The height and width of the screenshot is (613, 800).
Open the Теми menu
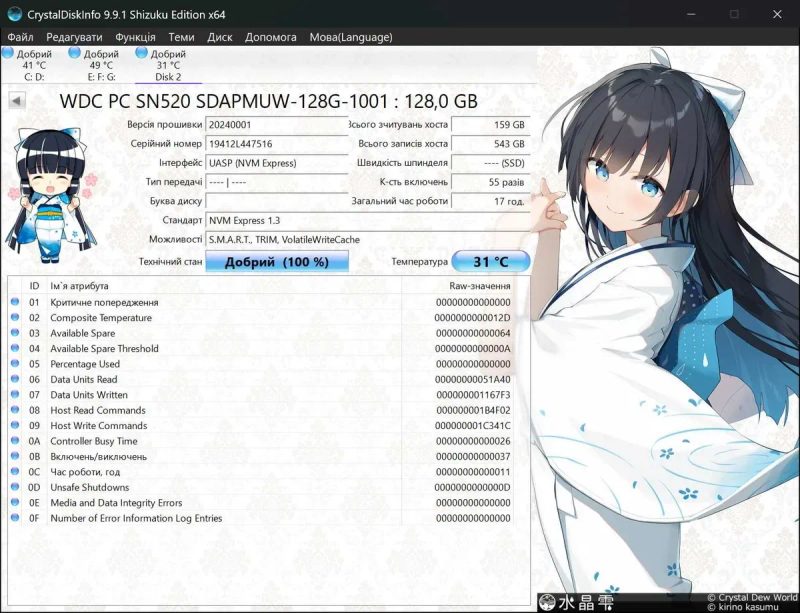181,37
